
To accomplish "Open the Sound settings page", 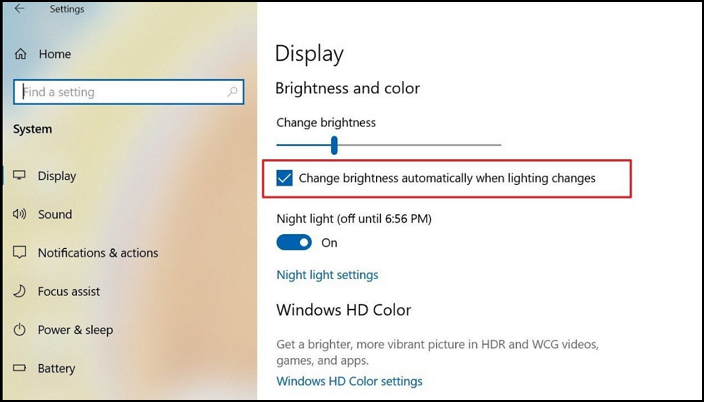I will (x=55, y=214).
